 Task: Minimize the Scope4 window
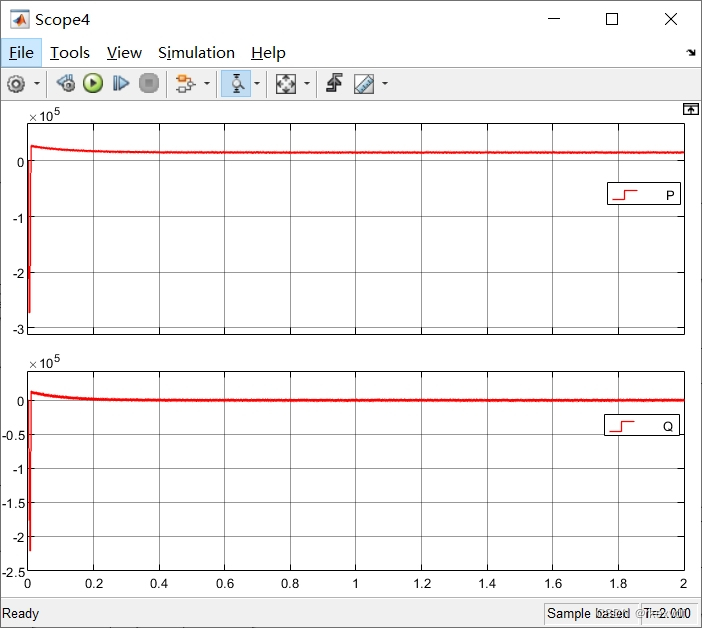(554, 19)
